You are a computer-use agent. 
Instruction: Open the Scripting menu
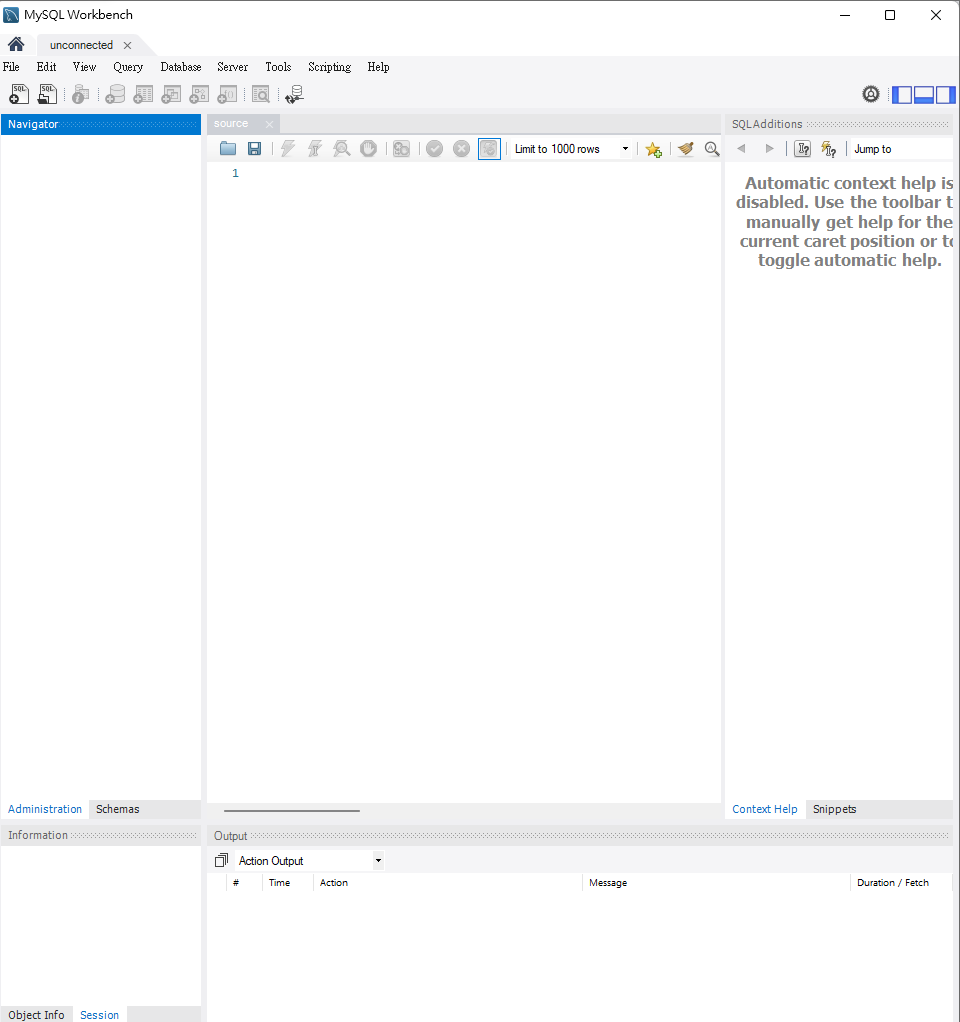[x=329, y=66]
